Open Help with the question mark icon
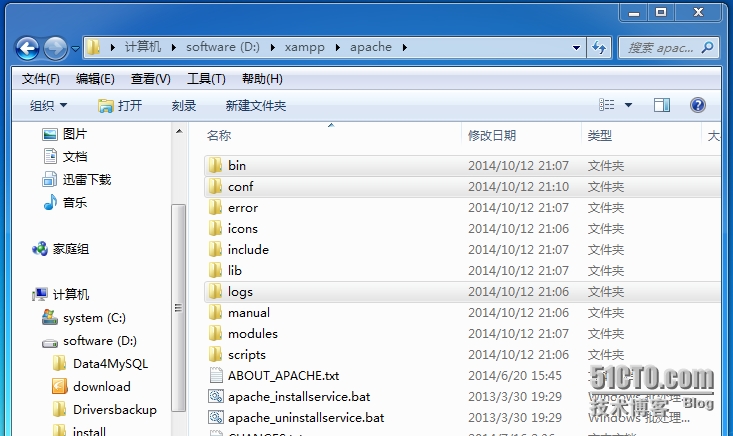 coord(697,105)
